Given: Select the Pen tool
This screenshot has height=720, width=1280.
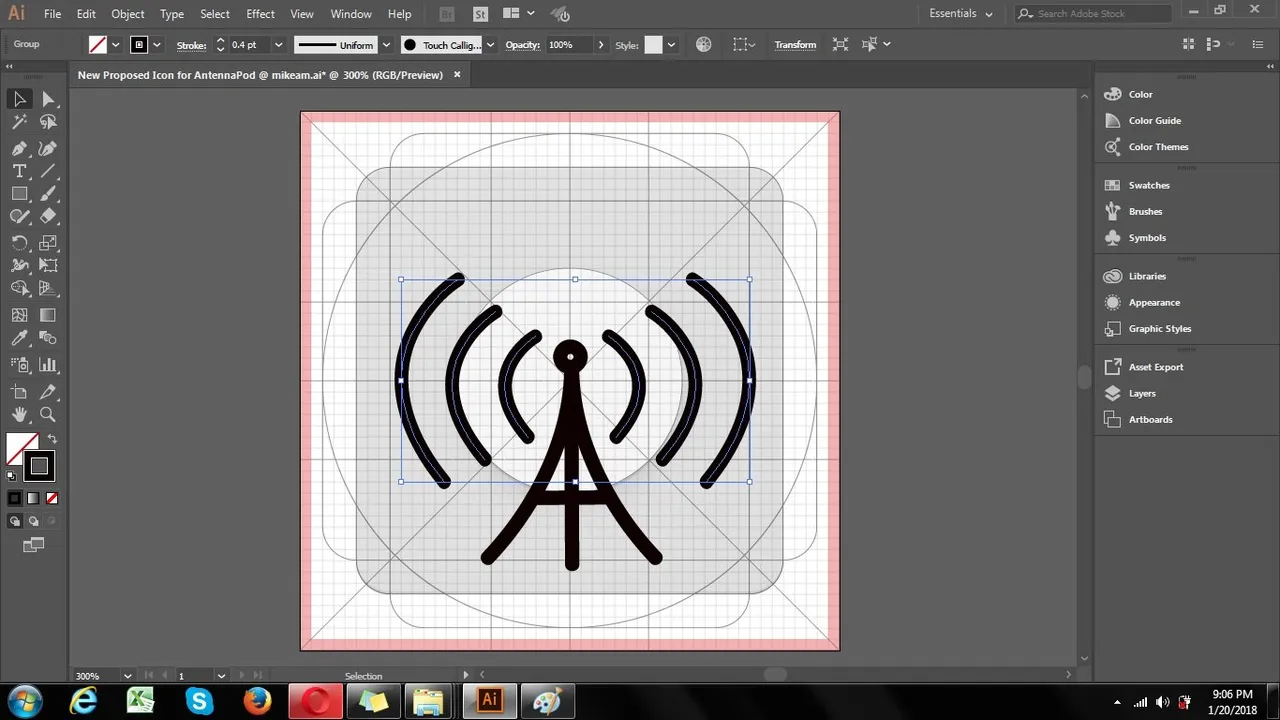Looking at the screenshot, I should pos(19,148).
